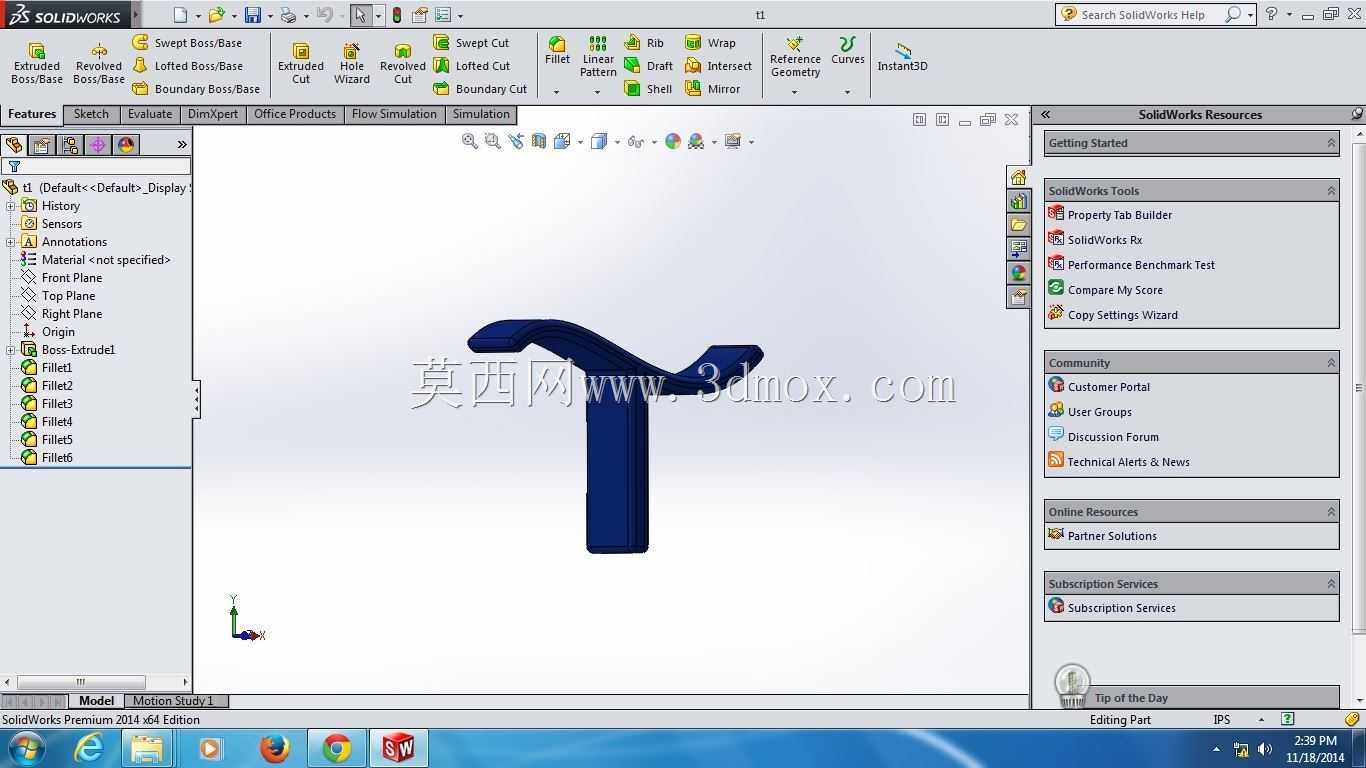Click the Extruded Boss/Base tool
This screenshot has width=1366, height=768.
click(x=37, y=64)
